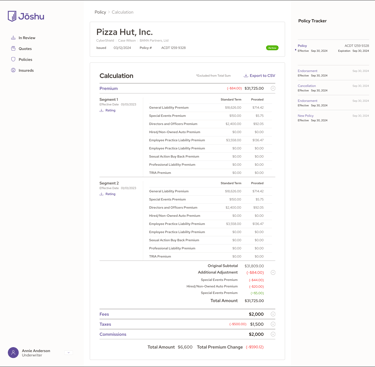The image size is (375, 367).
Task: Click the Joshu logo
Action: 26,16
